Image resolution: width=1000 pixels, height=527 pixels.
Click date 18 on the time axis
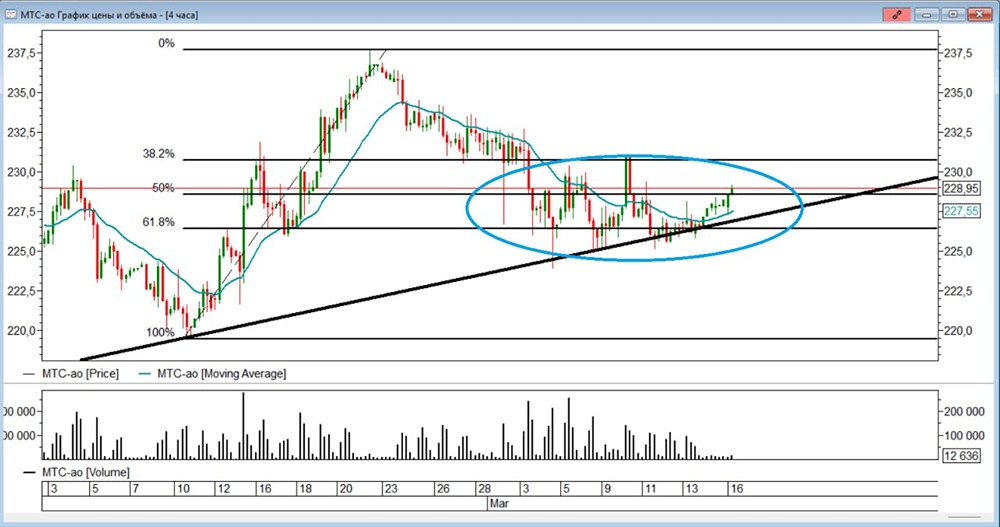coord(305,489)
